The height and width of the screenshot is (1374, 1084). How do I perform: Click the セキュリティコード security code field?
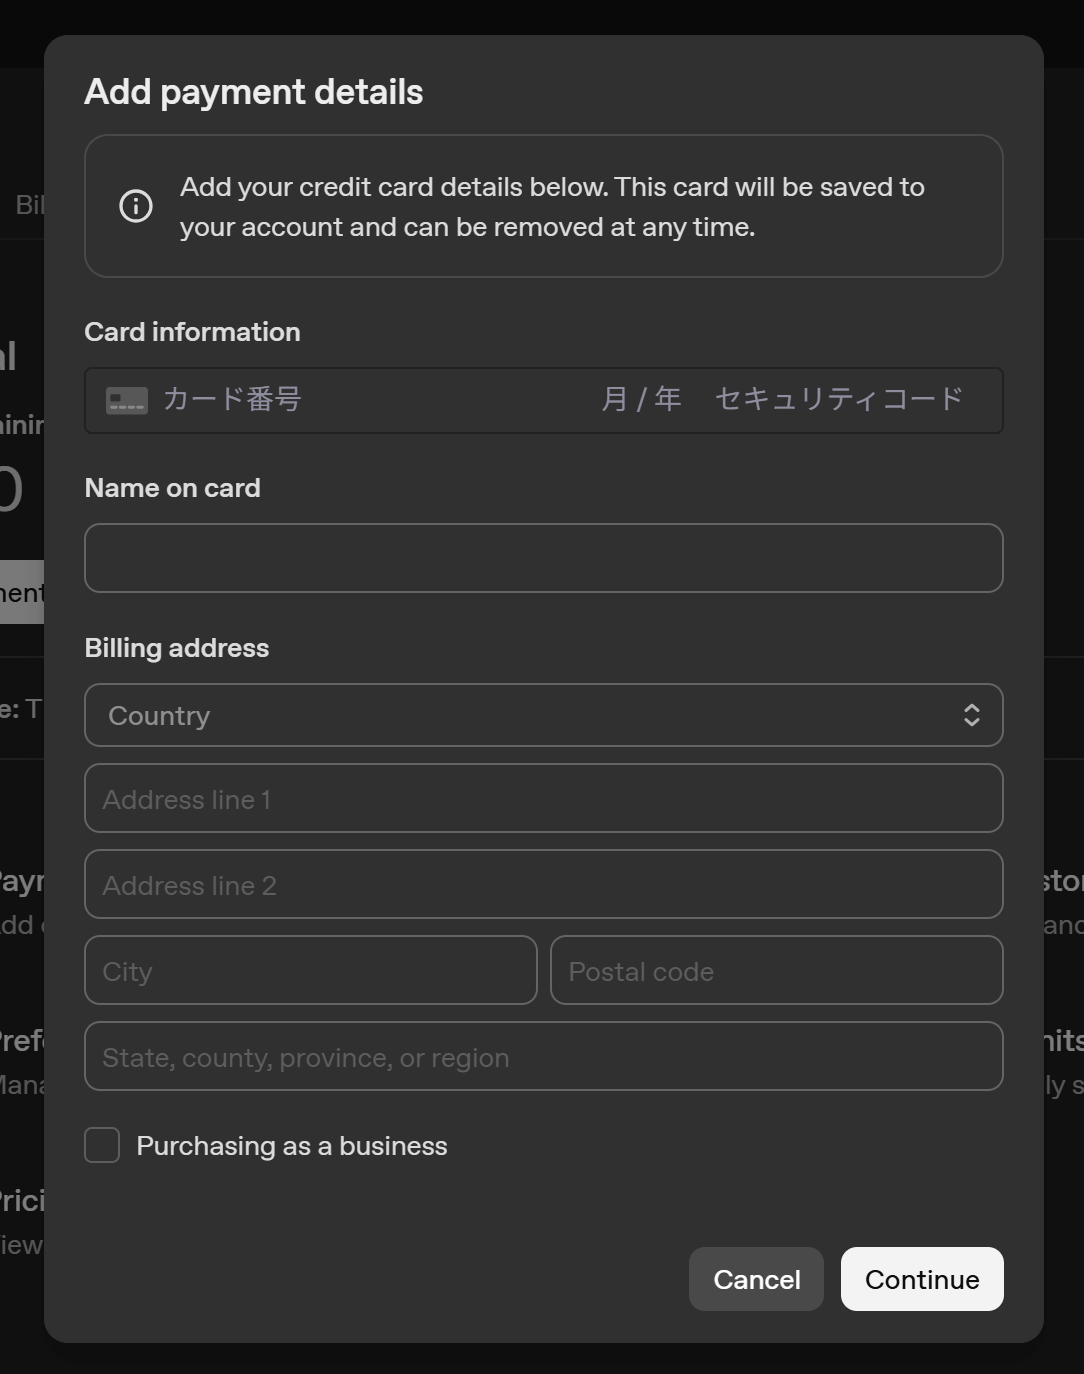point(838,400)
